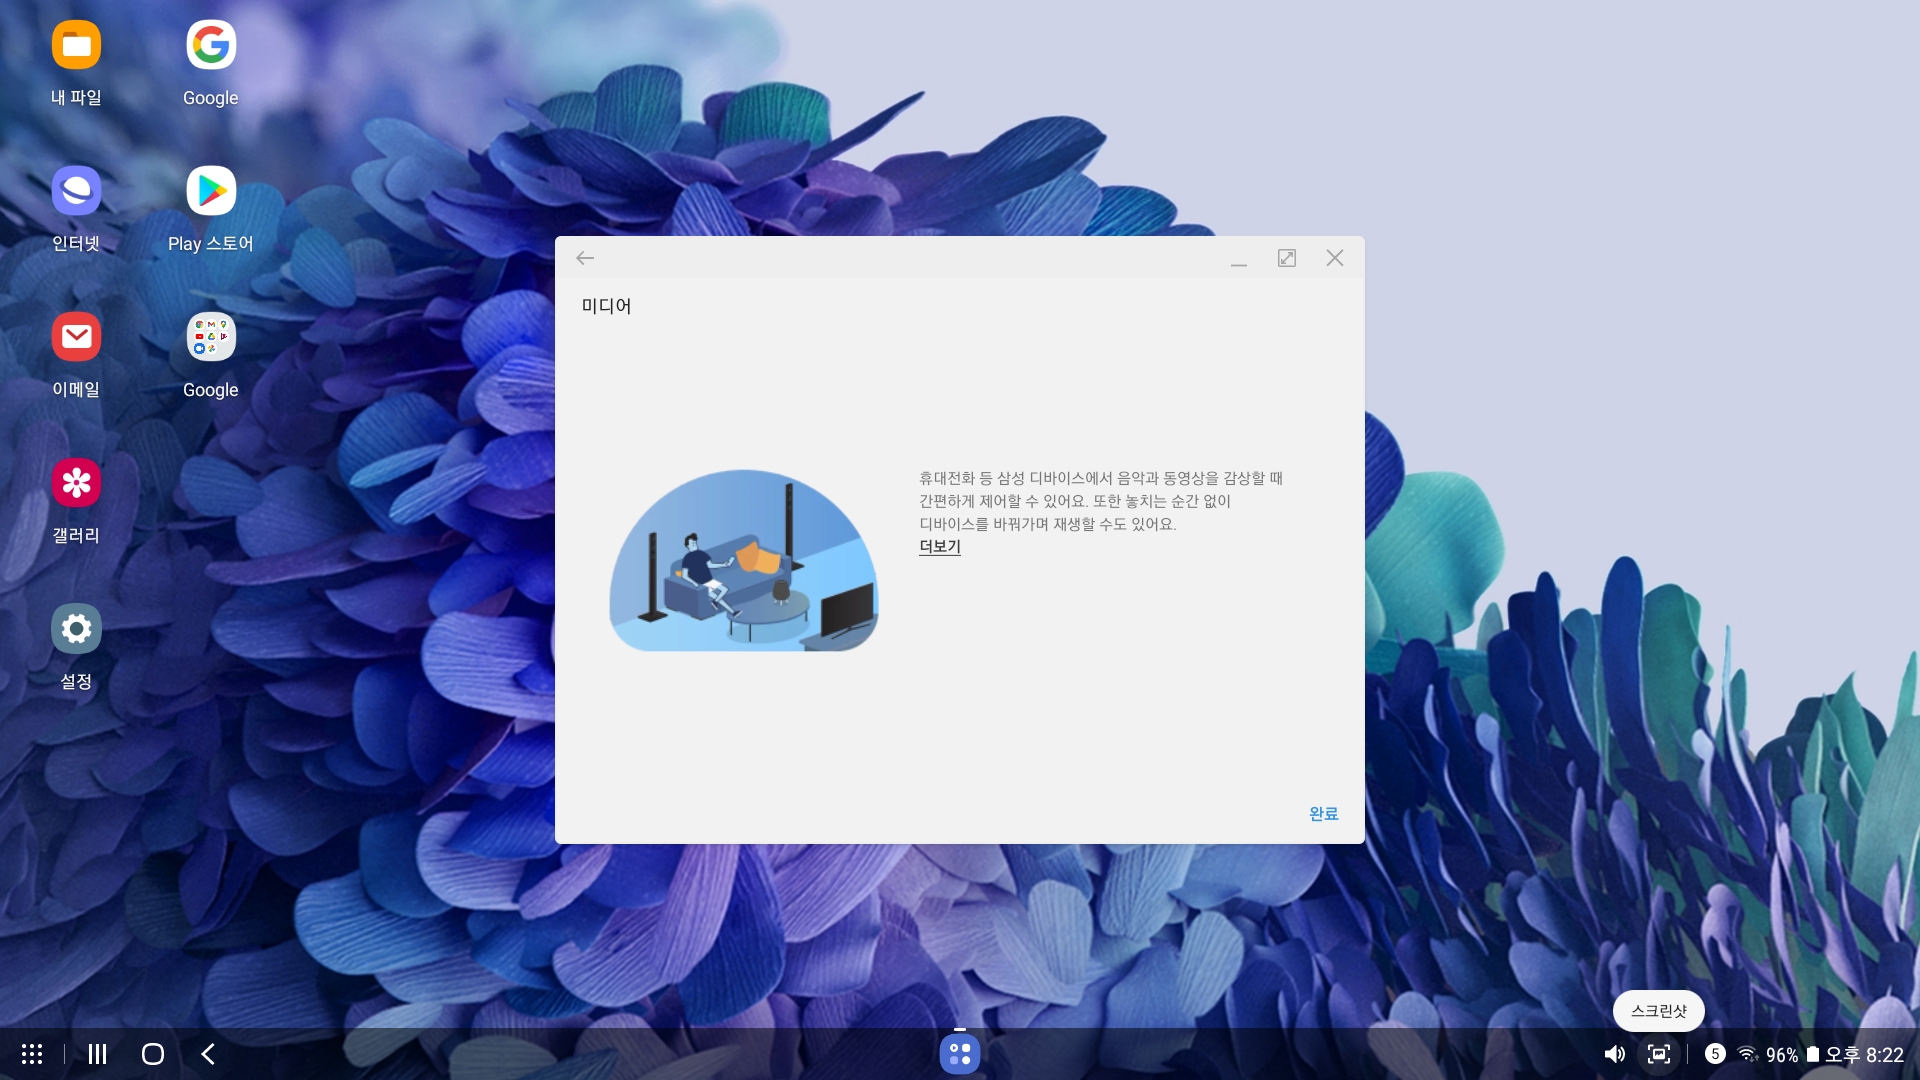Open the Google apps folder icon
Image resolution: width=1920 pixels, height=1080 pixels.
tap(211, 337)
